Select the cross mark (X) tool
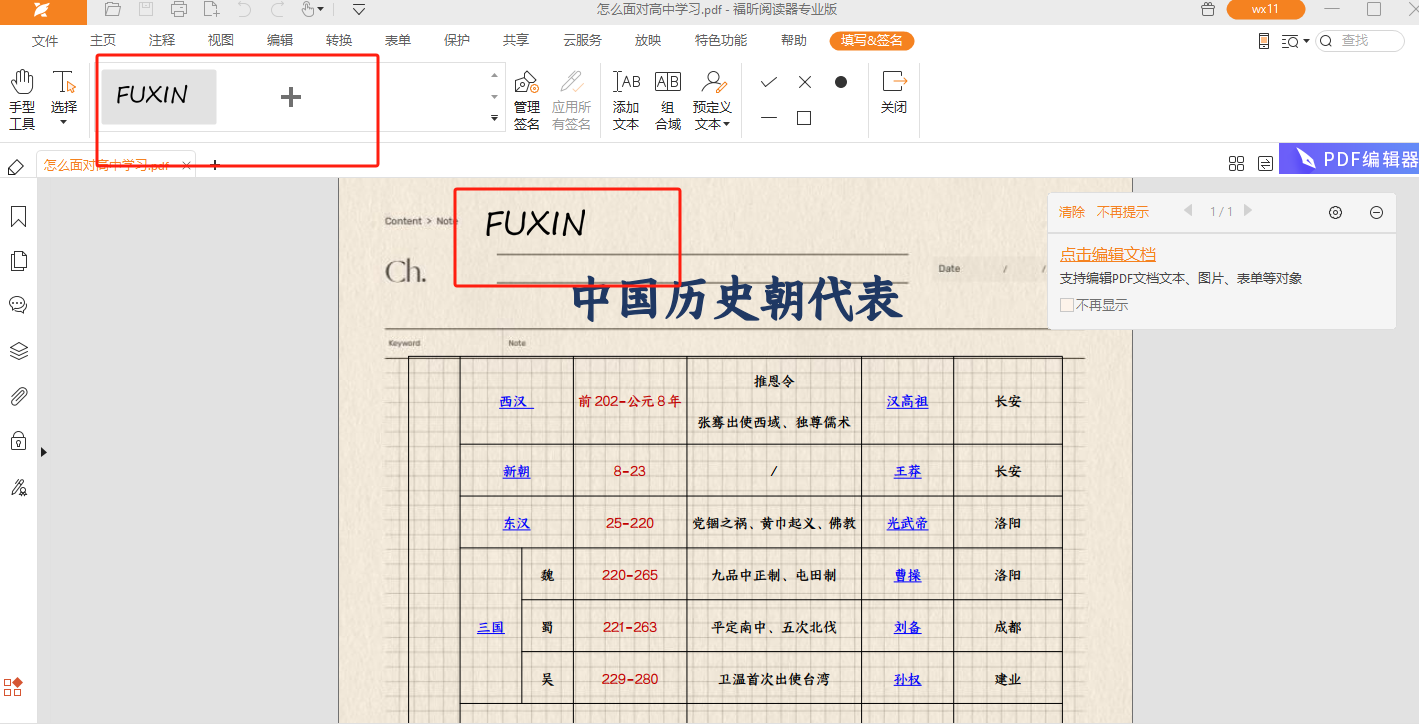The image size is (1419, 724). point(805,82)
